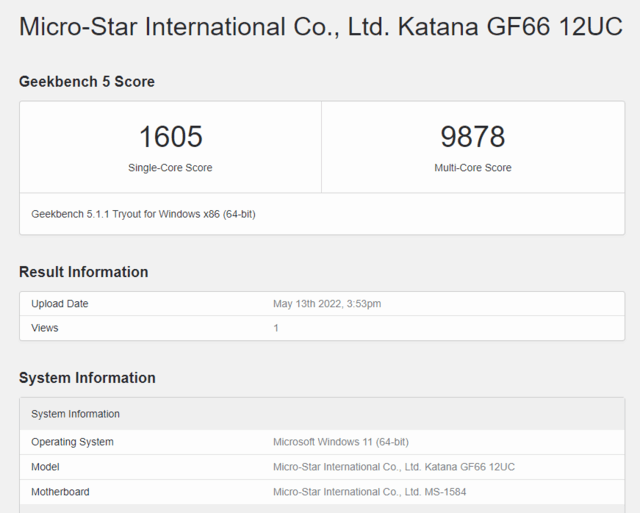Click the Geekbench 5 Score heading
640x513 pixels.
tap(87, 82)
